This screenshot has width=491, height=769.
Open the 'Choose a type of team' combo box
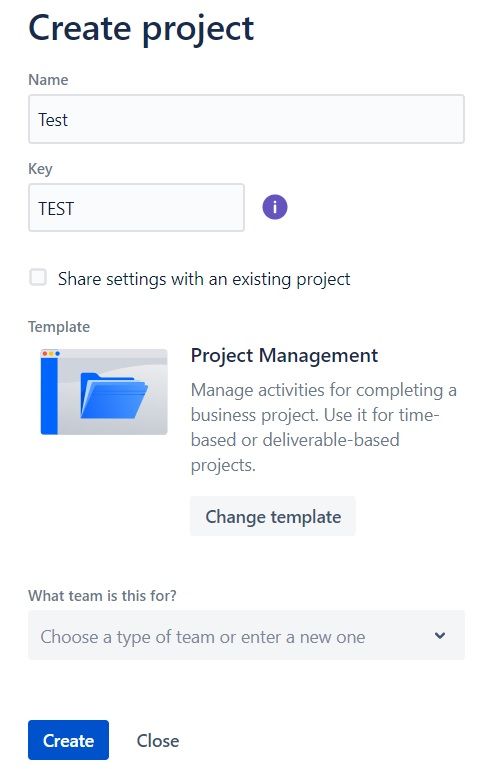coord(246,635)
